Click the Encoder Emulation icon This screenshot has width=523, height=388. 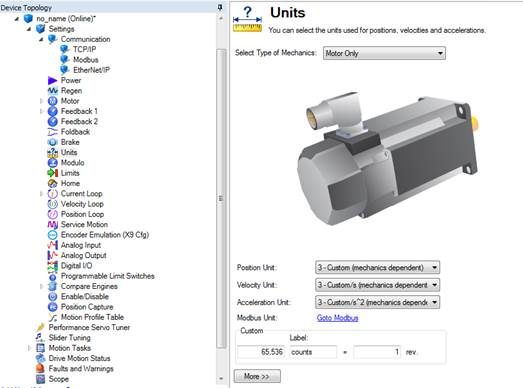52,235
